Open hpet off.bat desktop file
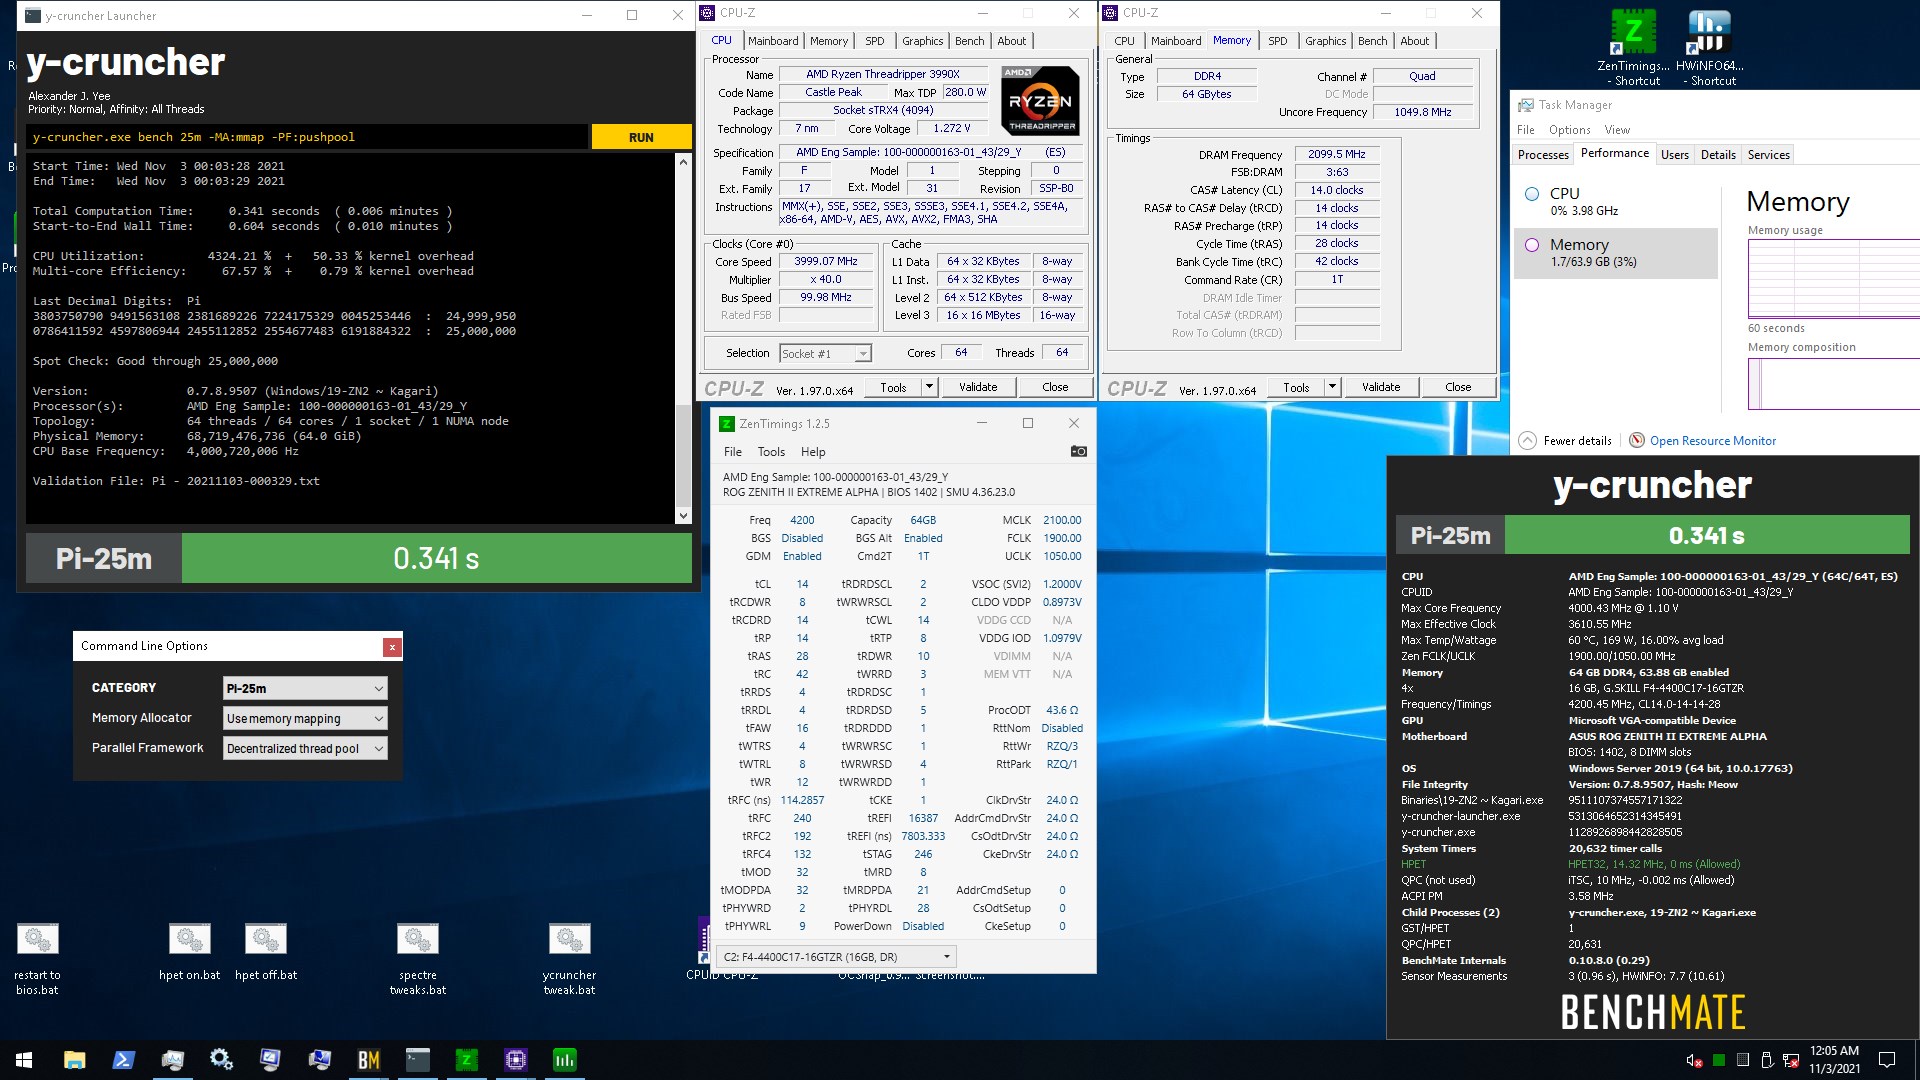Screen dimensions: 1920x1080 point(266,952)
